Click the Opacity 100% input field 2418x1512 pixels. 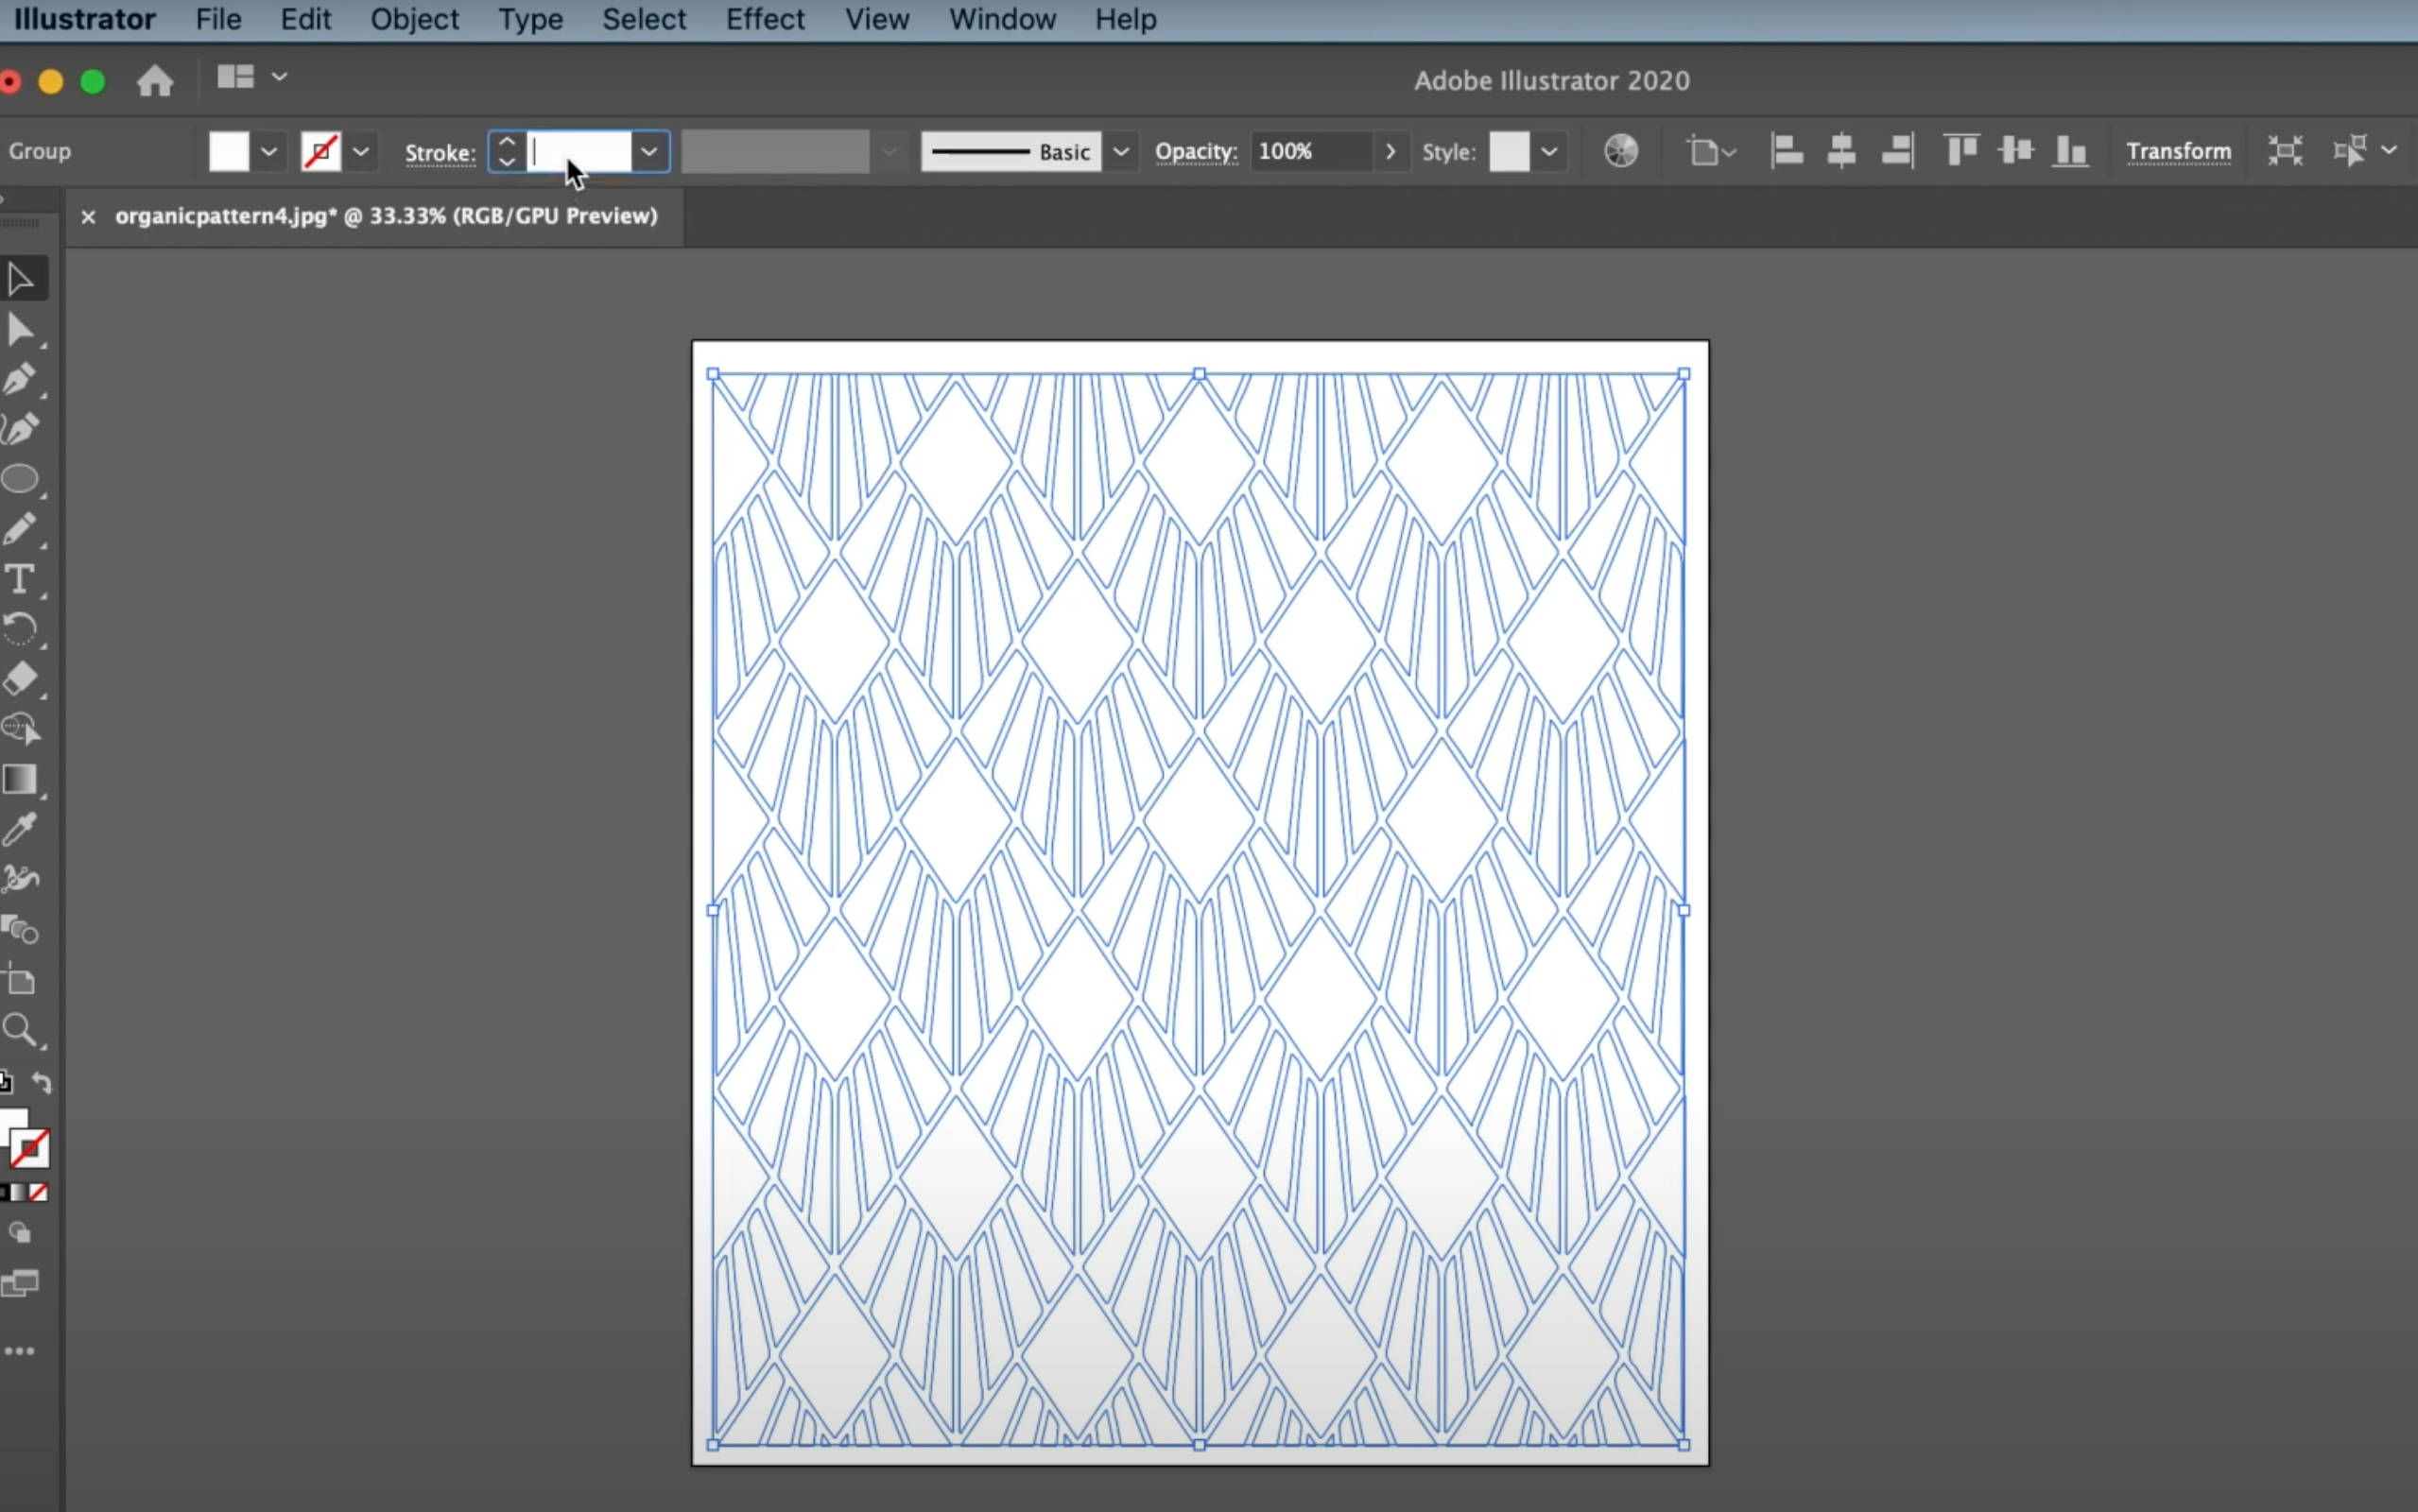[x=1310, y=152]
